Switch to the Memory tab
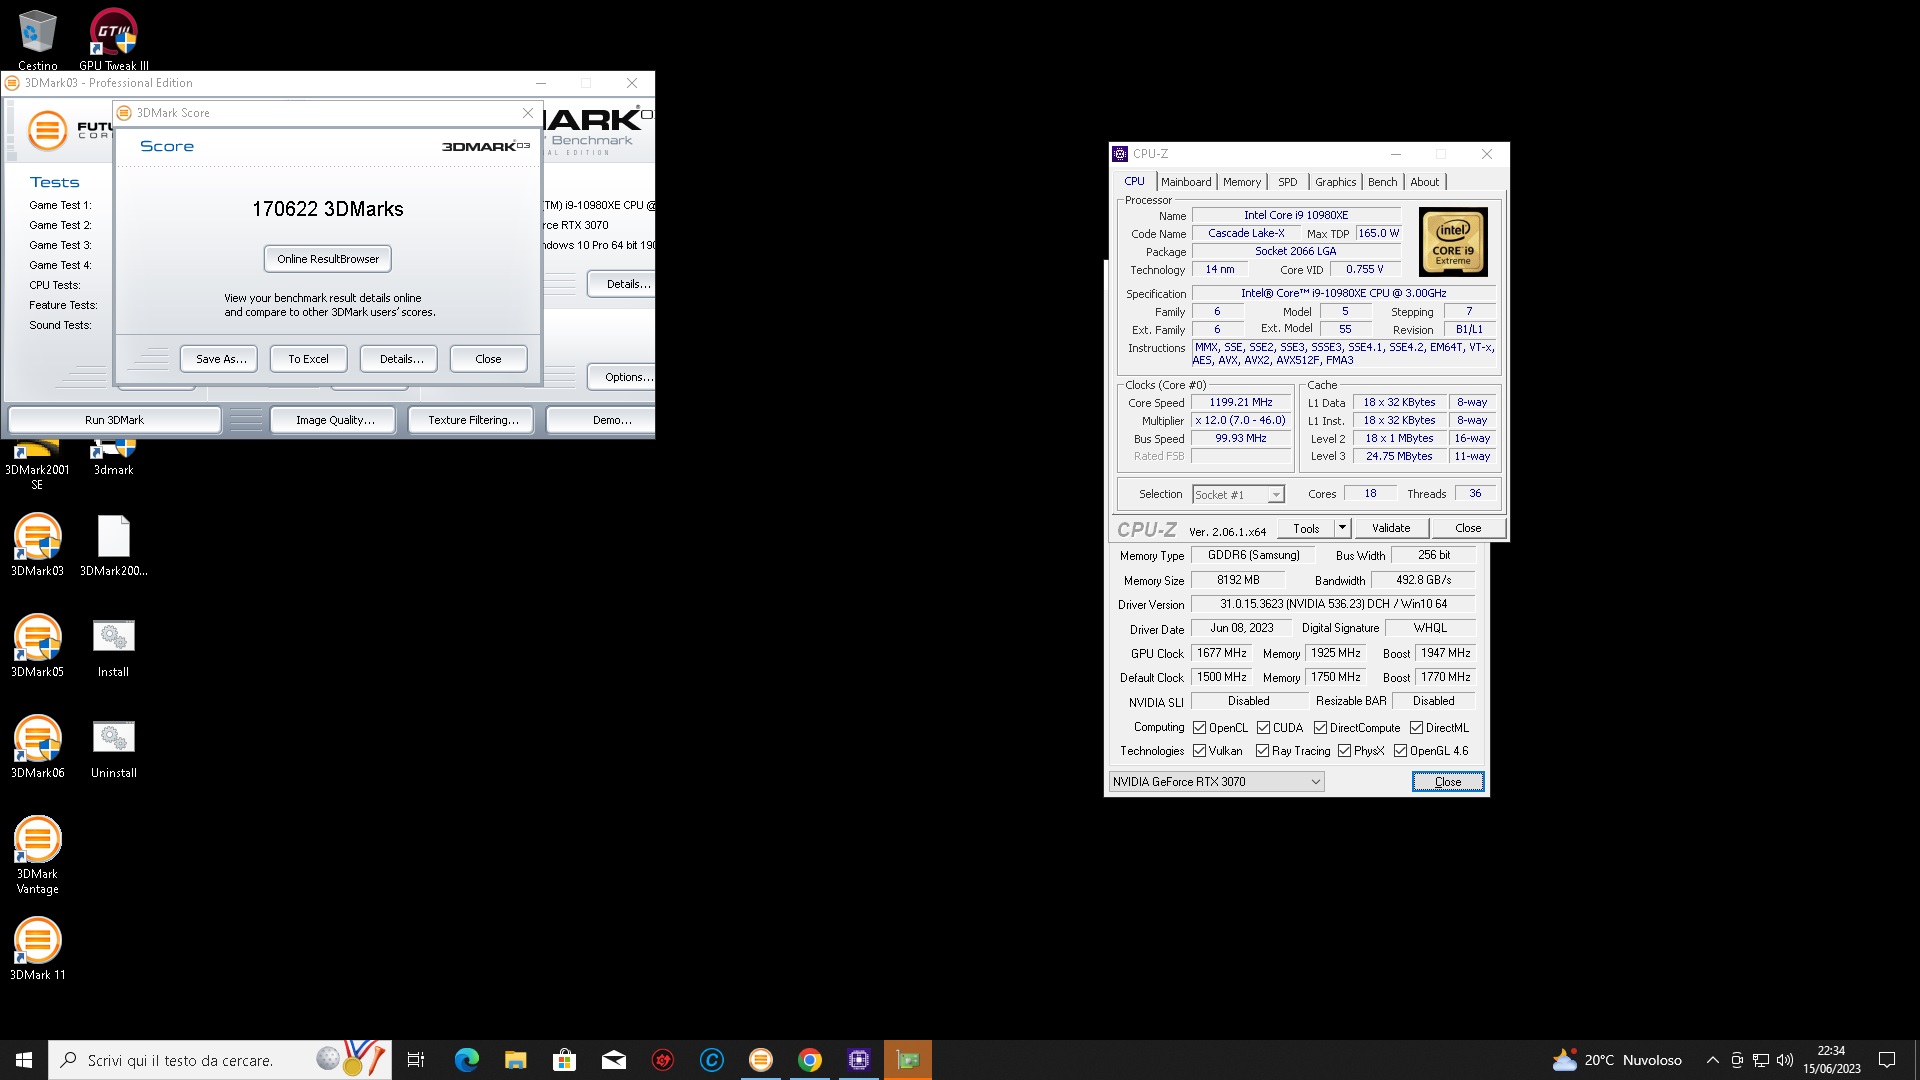1920x1080 pixels. [x=1242, y=182]
